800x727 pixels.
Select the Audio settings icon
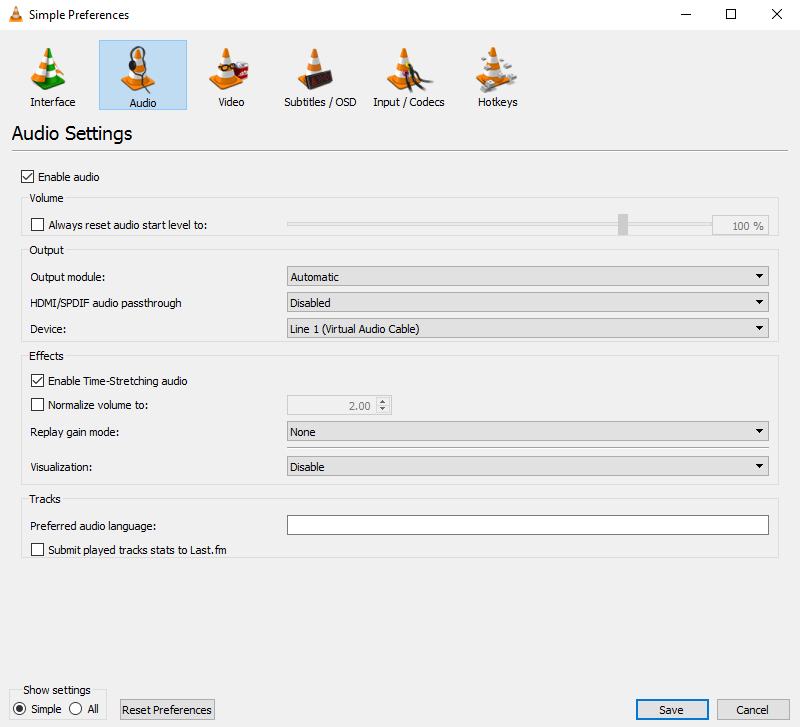click(x=142, y=75)
